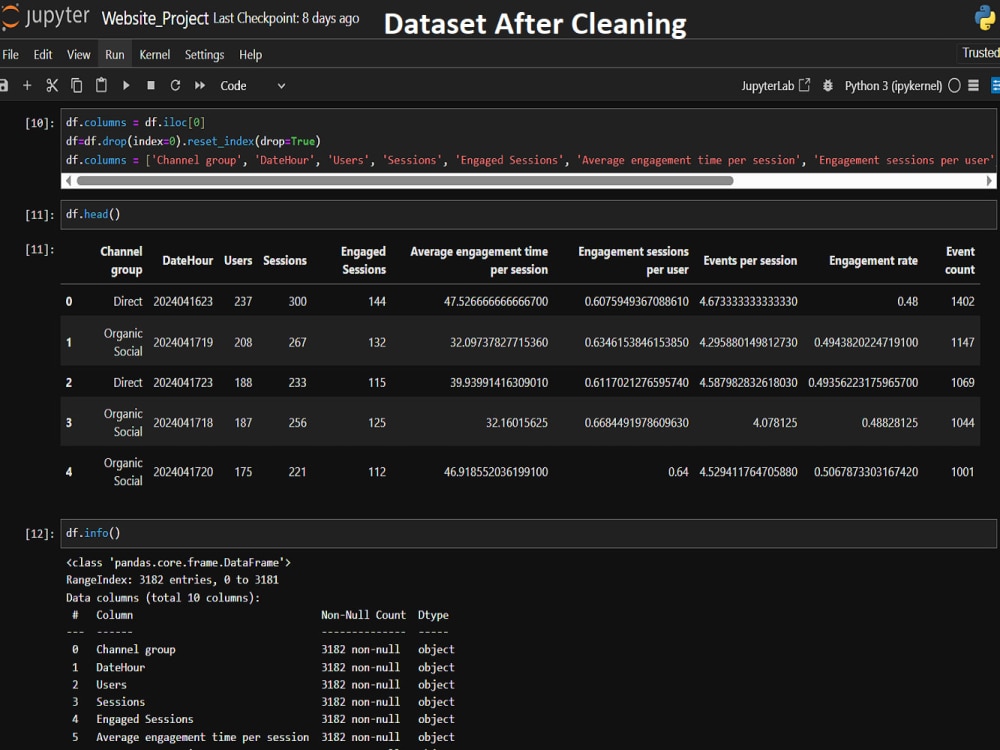Click DateHour value 2024041623

coord(183,301)
